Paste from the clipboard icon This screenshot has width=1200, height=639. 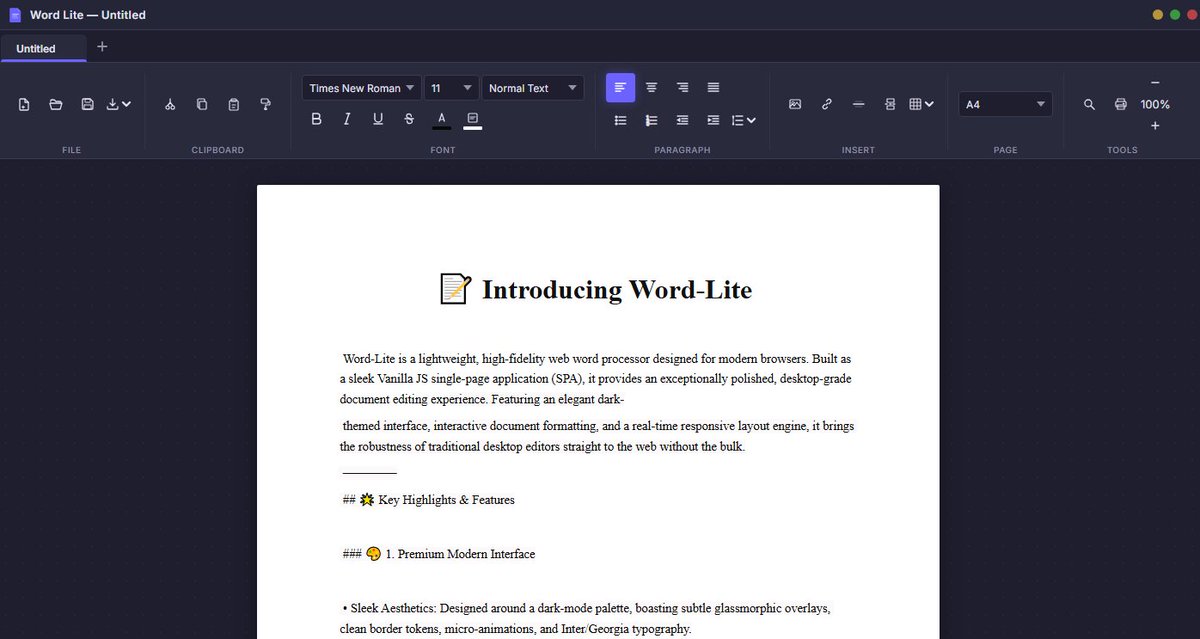point(233,104)
